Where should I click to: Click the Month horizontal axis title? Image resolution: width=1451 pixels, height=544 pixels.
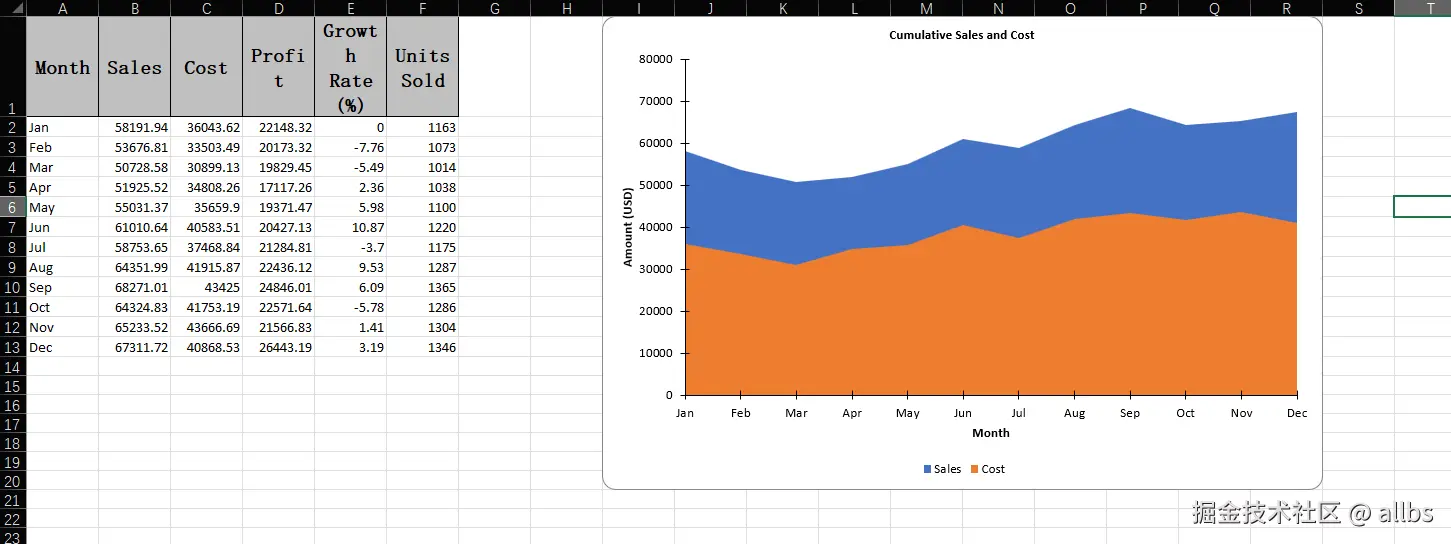click(990, 433)
